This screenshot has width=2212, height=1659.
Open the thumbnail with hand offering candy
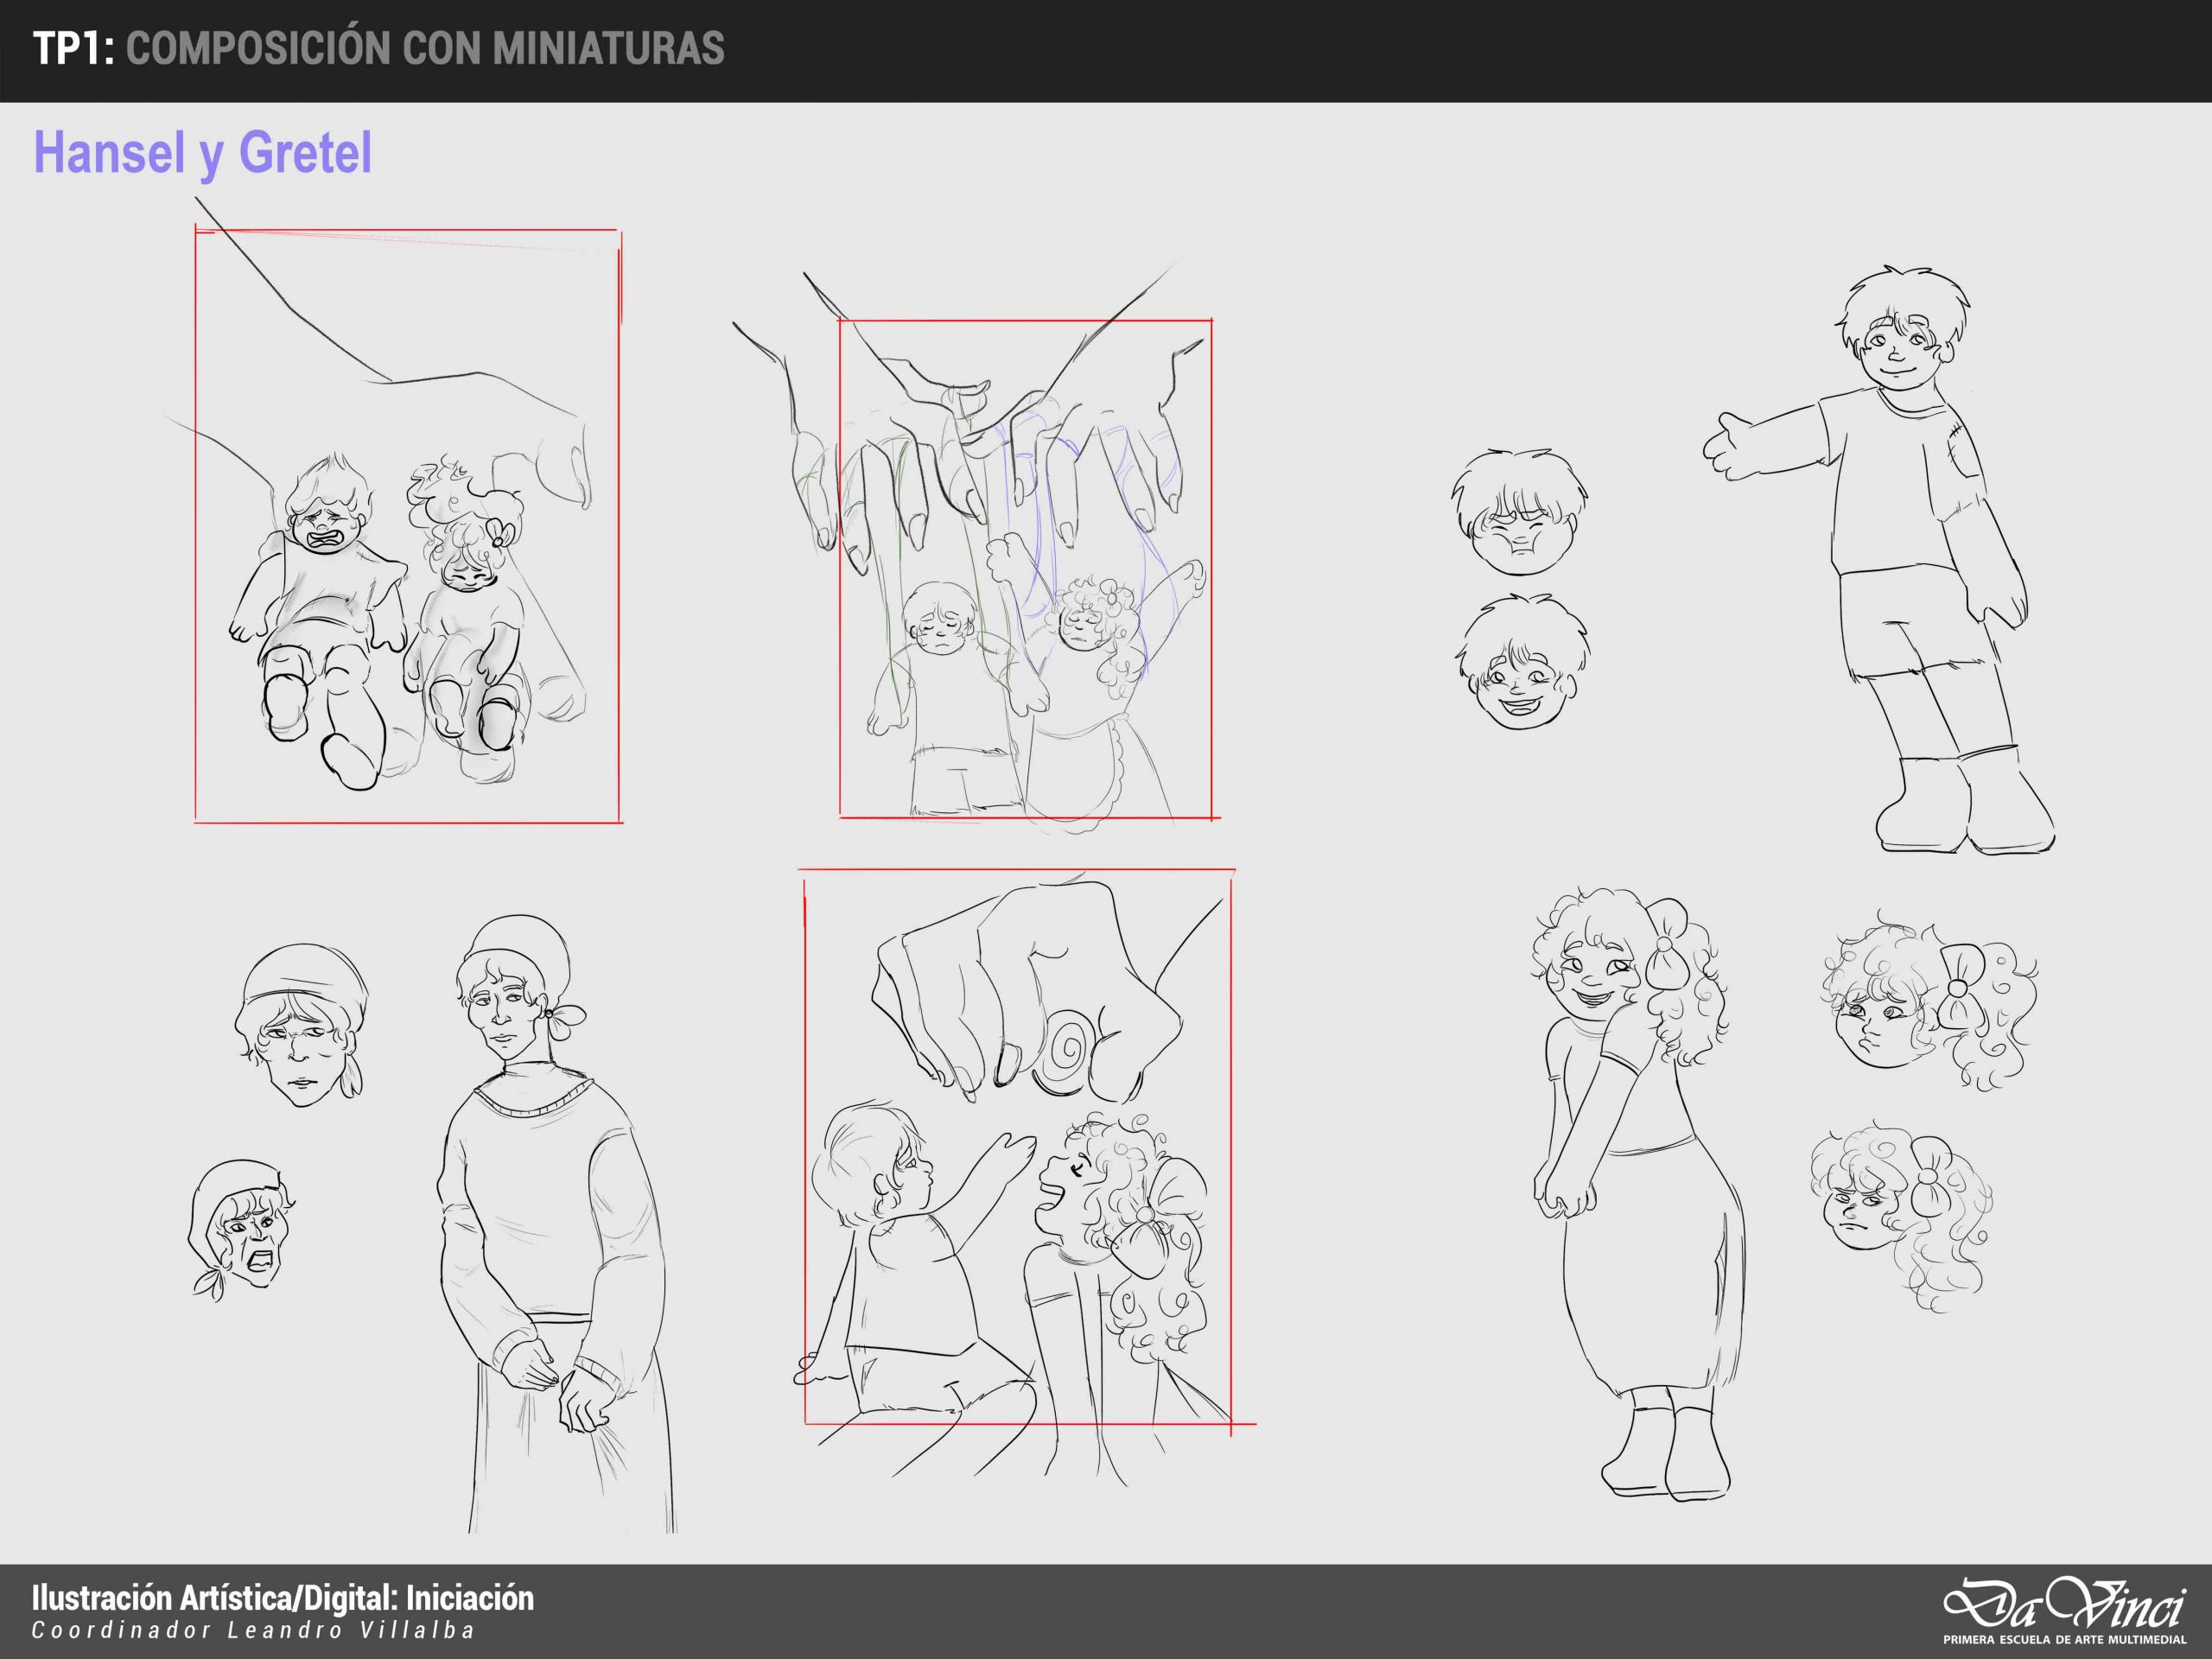(1018, 1147)
